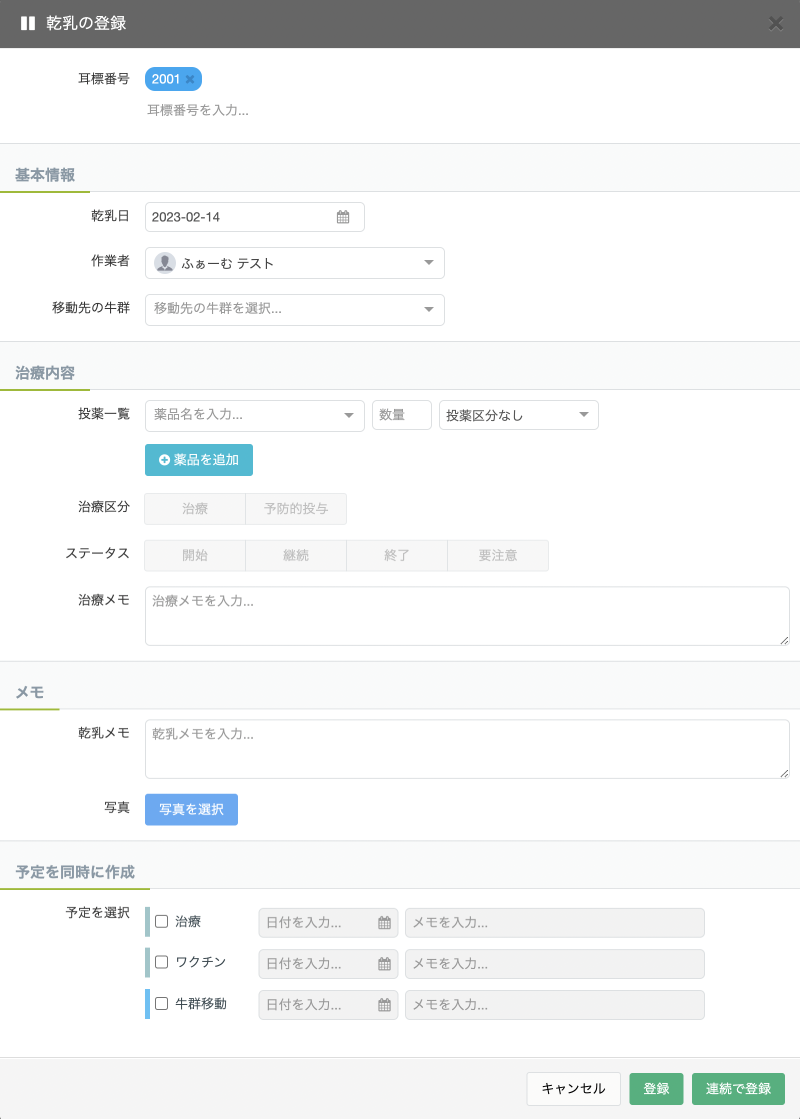Click memo field in ワクチン schedule row
The image size is (800, 1119).
(555, 964)
